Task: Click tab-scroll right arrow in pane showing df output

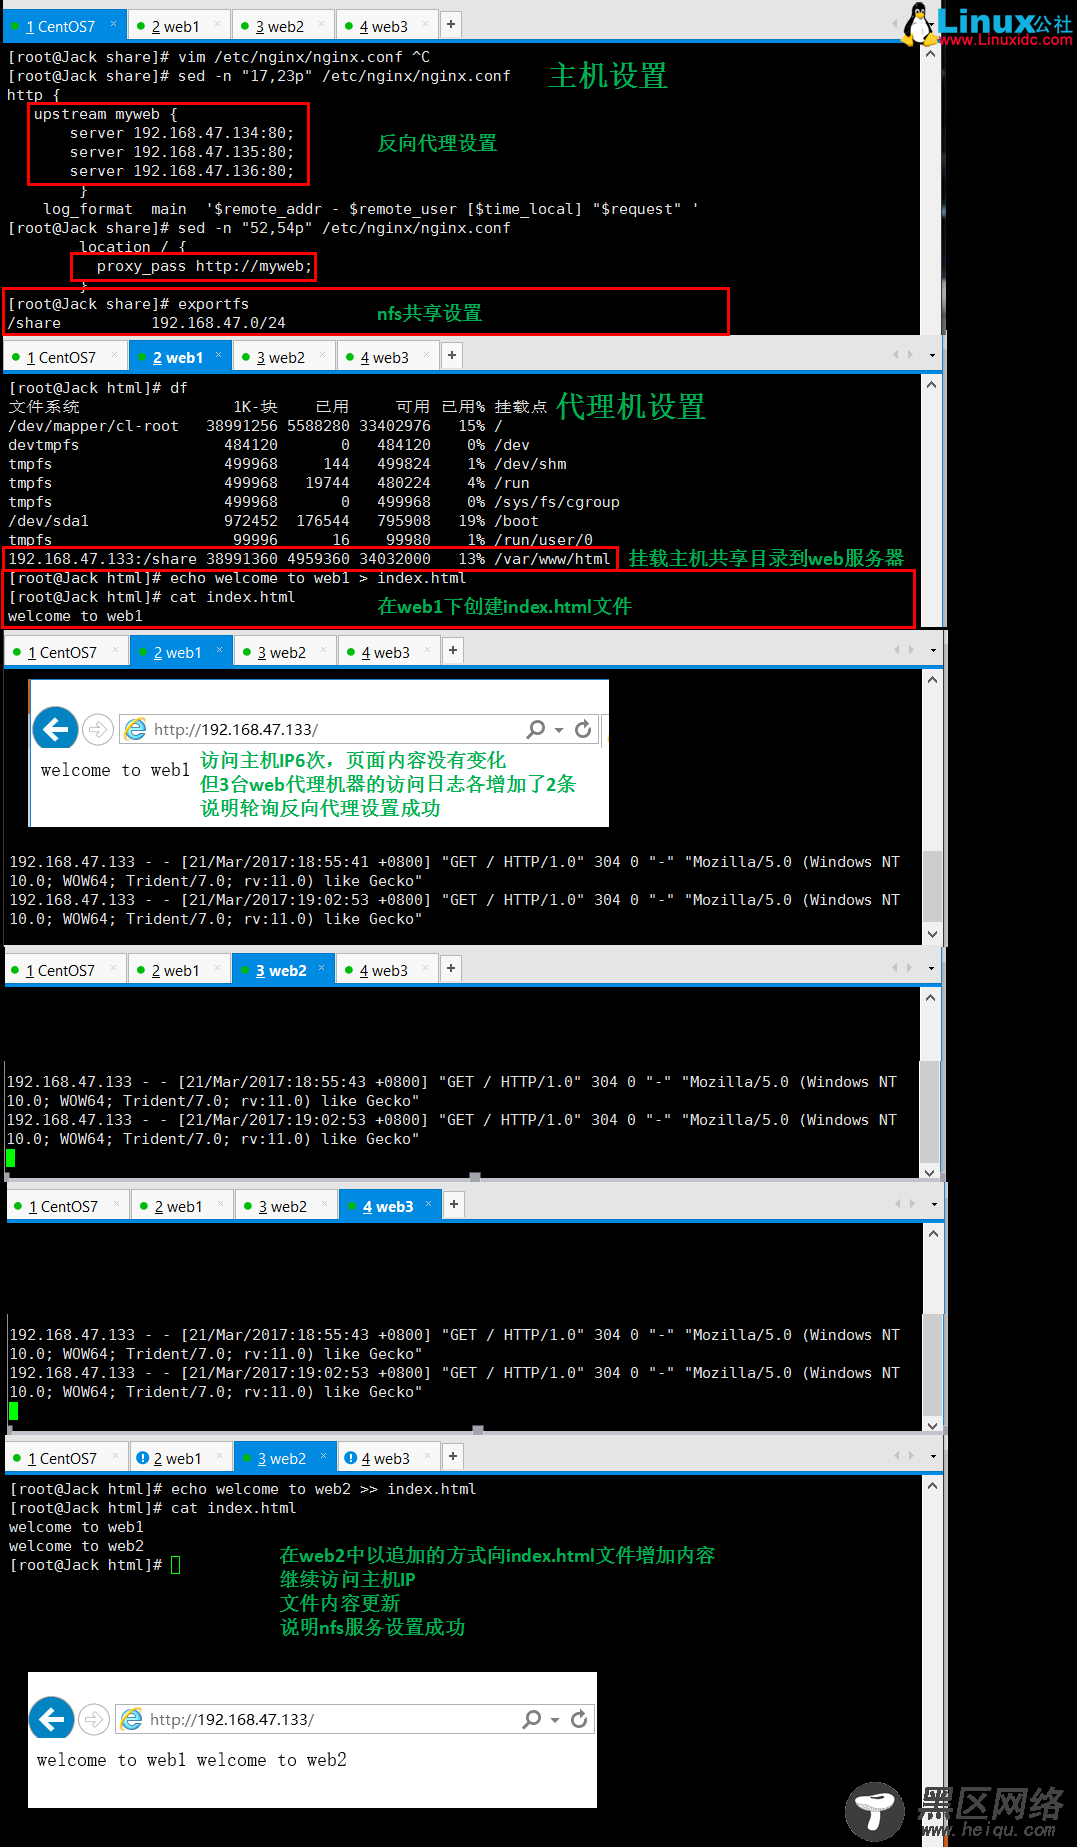Action: [x=909, y=354]
